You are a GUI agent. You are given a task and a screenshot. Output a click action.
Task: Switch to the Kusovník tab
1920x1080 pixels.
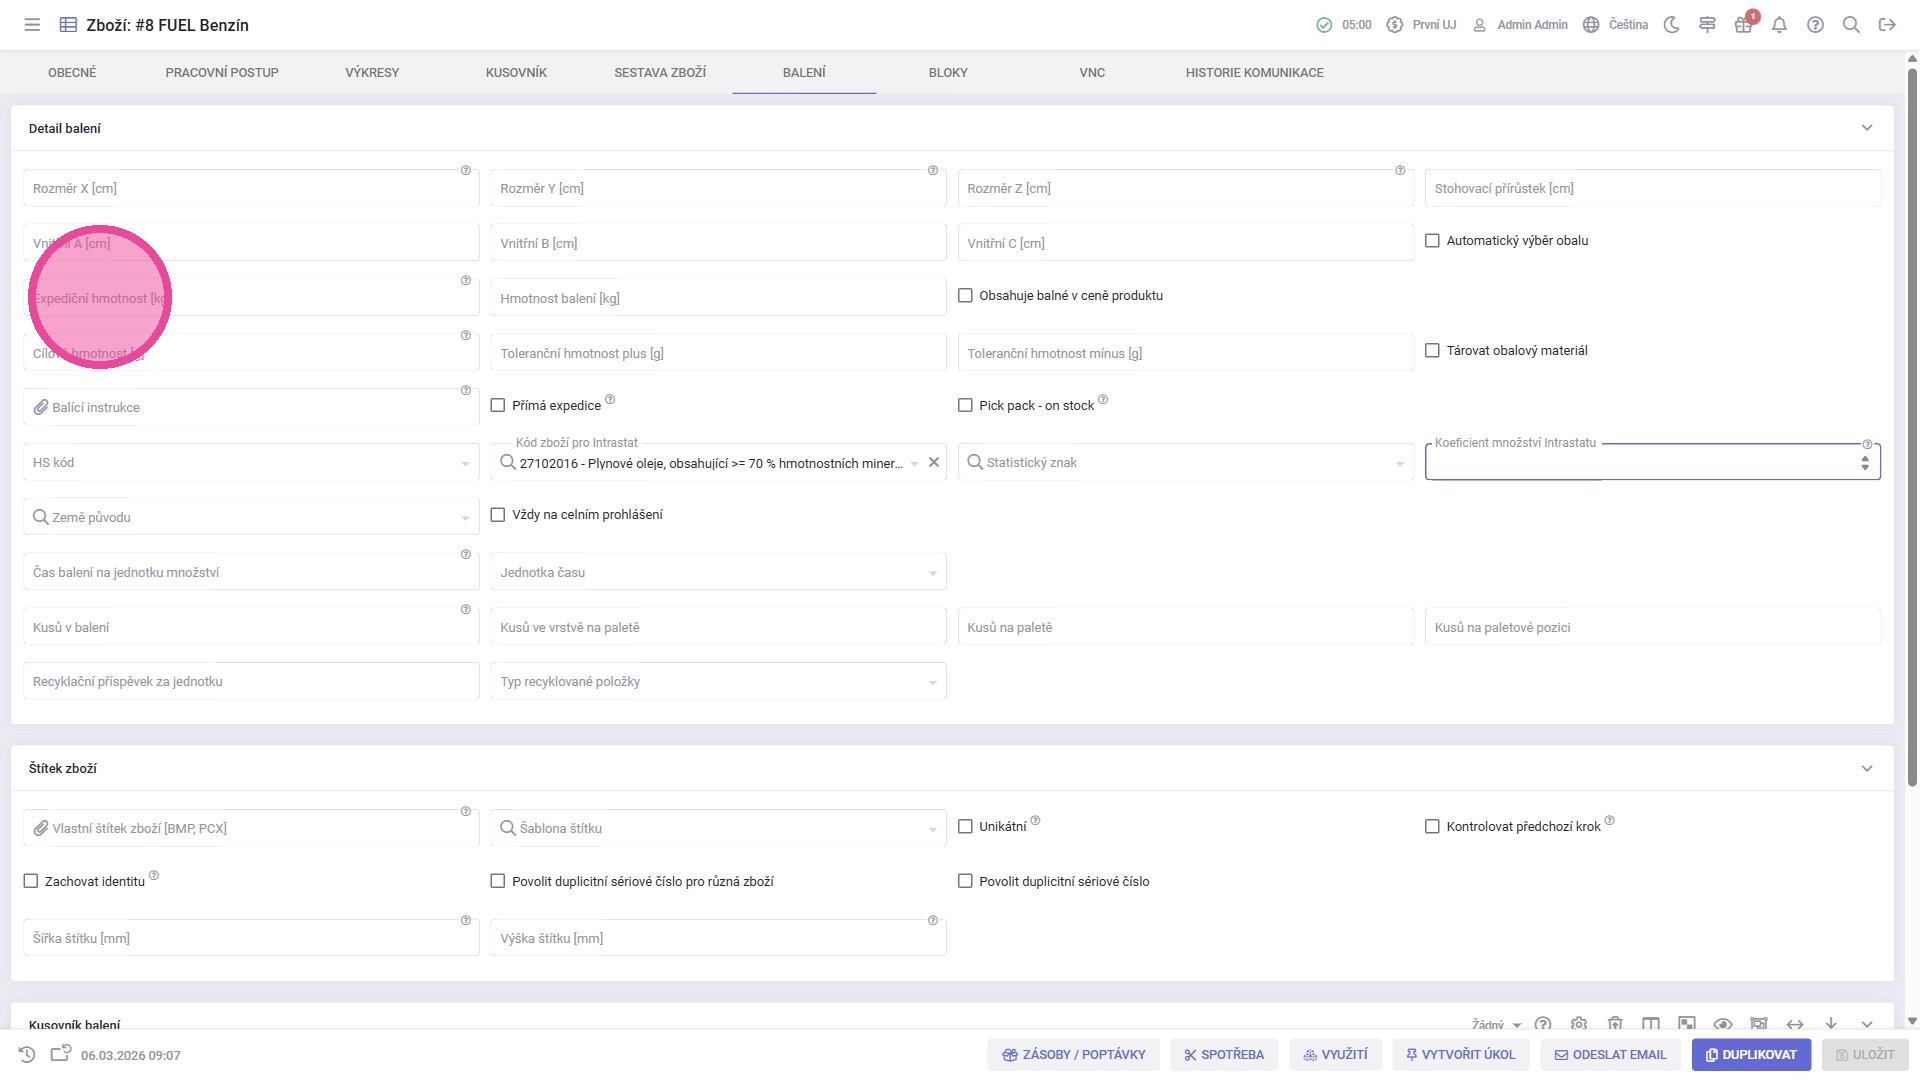pos(516,73)
